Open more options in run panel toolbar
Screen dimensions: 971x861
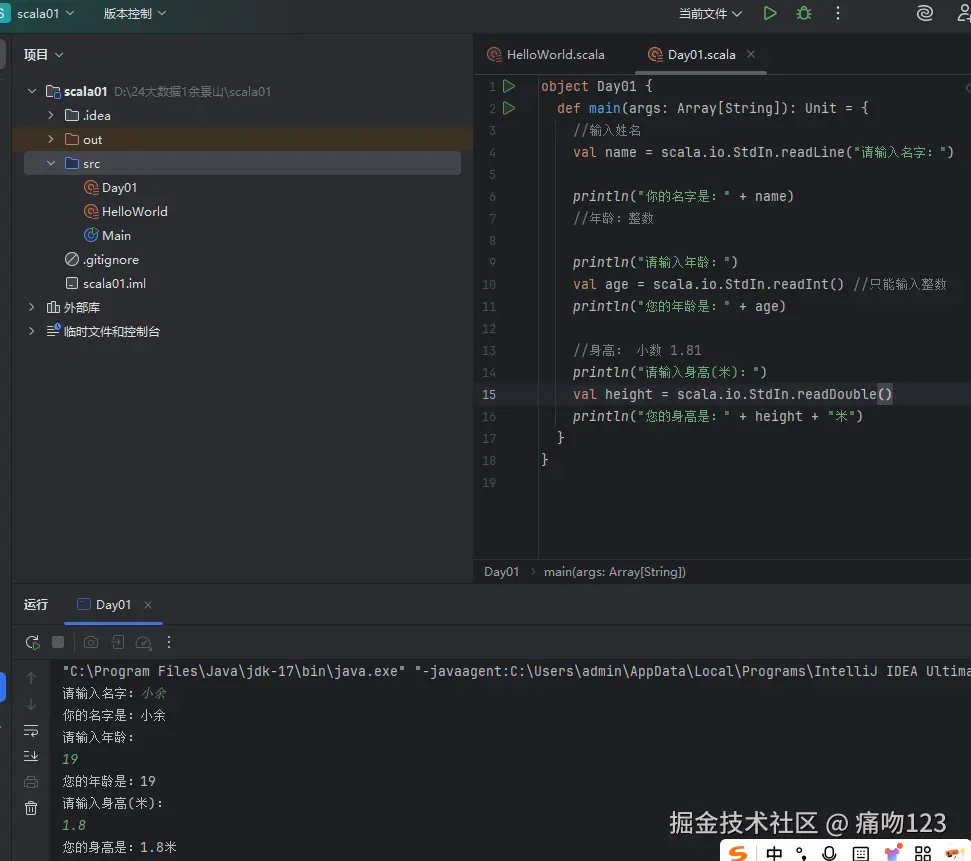coord(169,642)
